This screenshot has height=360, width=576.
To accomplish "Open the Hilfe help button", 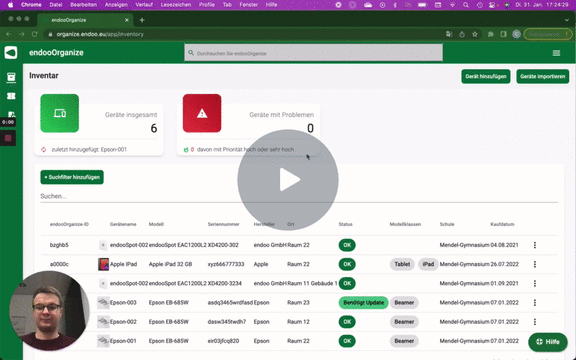I will click(x=548, y=342).
